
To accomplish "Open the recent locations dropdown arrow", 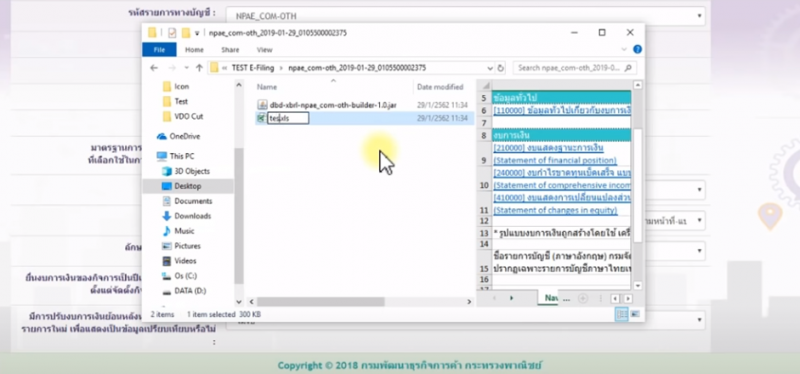I will coord(186,68).
